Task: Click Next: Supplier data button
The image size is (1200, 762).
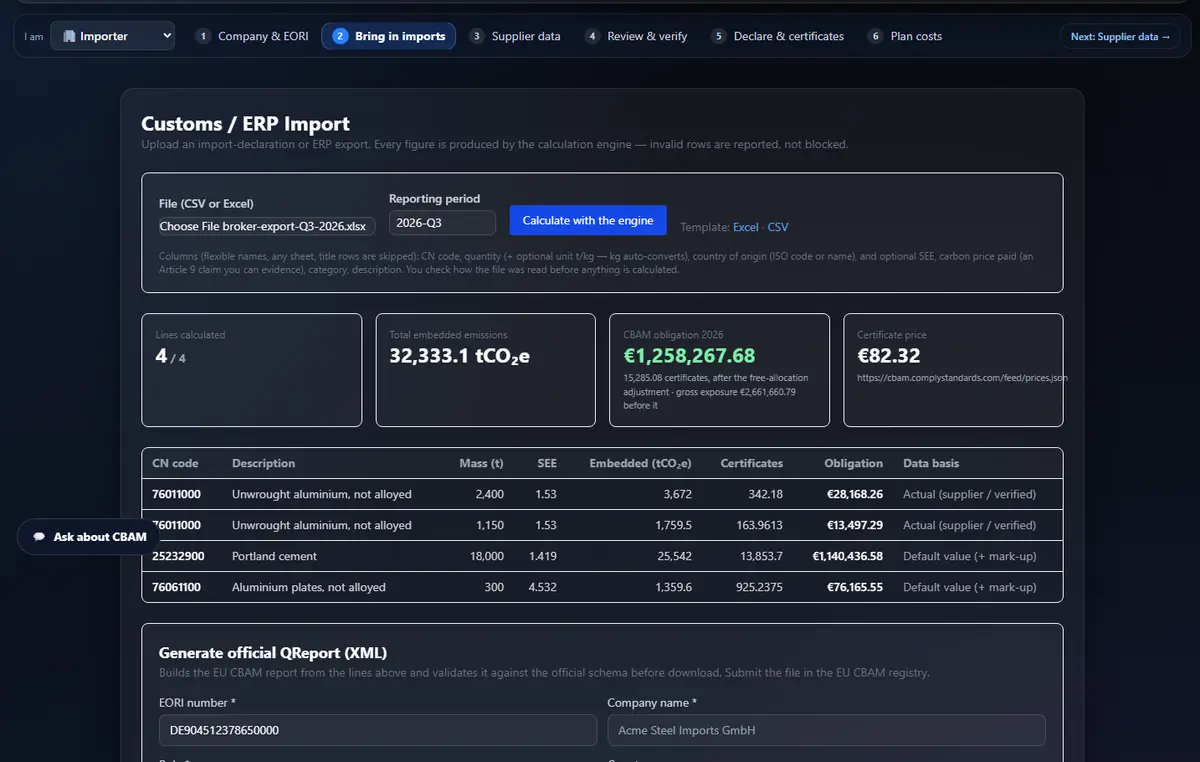Action: (1120, 37)
